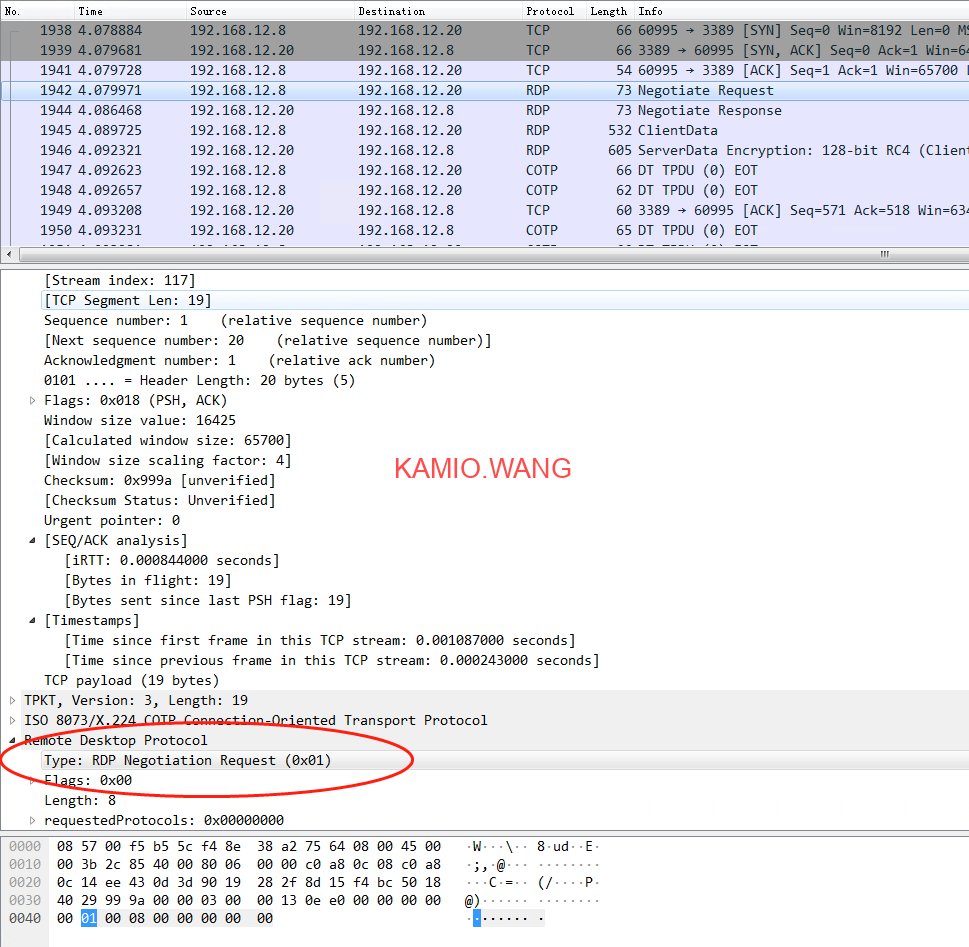969x947 pixels.
Task: Click the Source column header
Action: 208,11
